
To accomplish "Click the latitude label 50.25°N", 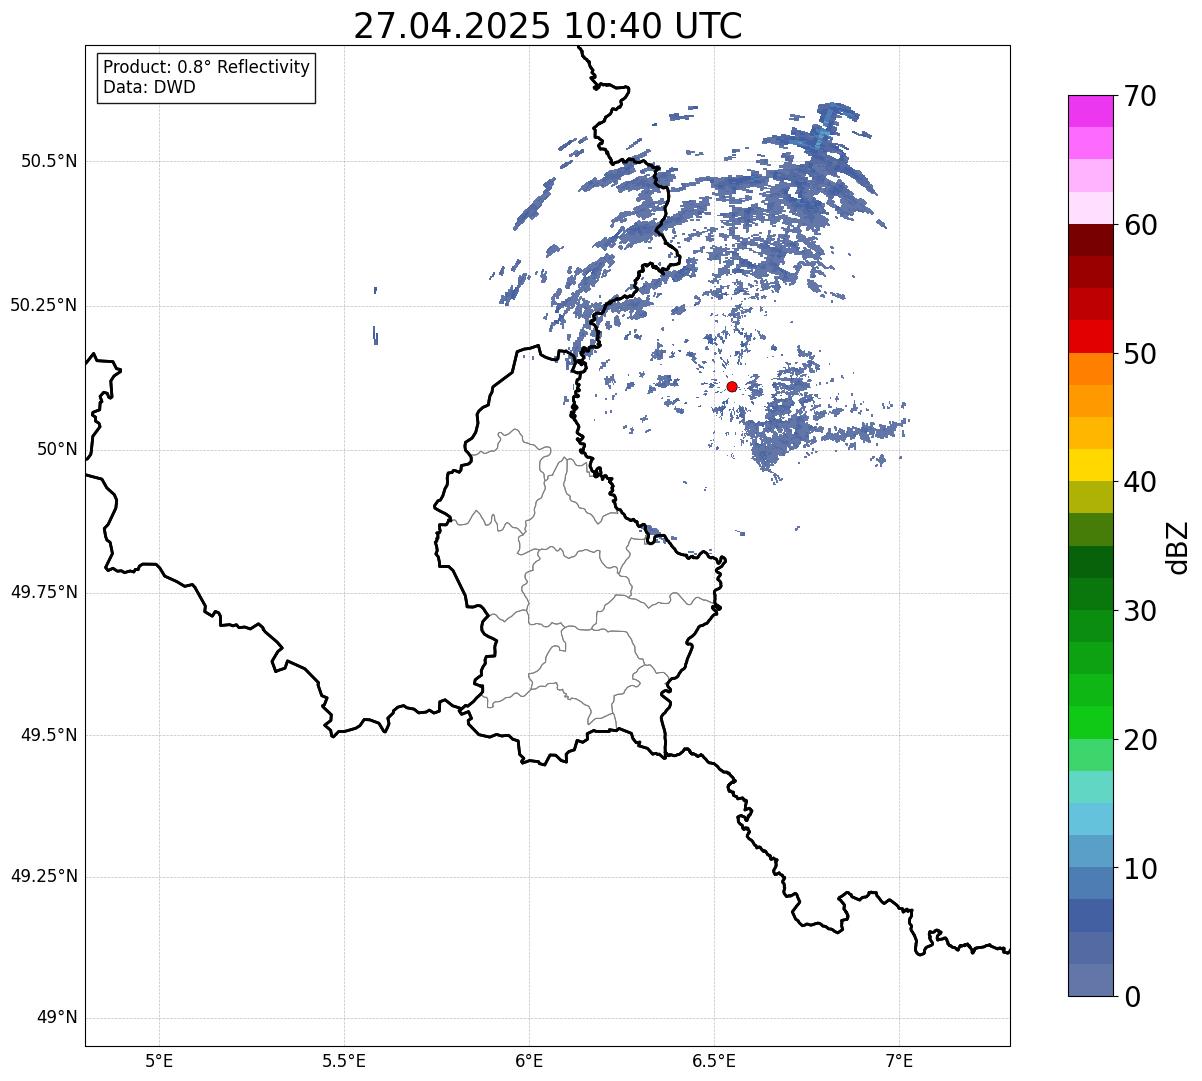I will pyautogui.click(x=44, y=305).
